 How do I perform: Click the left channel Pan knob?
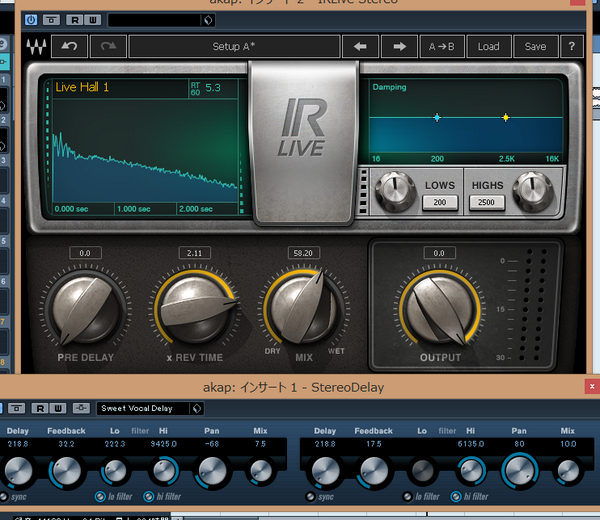pos(212,471)
